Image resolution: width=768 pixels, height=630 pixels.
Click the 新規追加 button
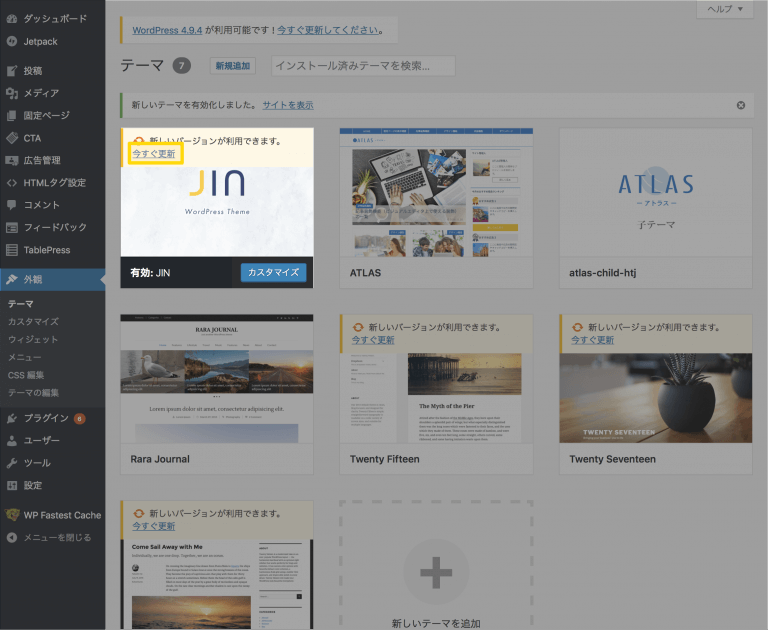pos(233,66)
